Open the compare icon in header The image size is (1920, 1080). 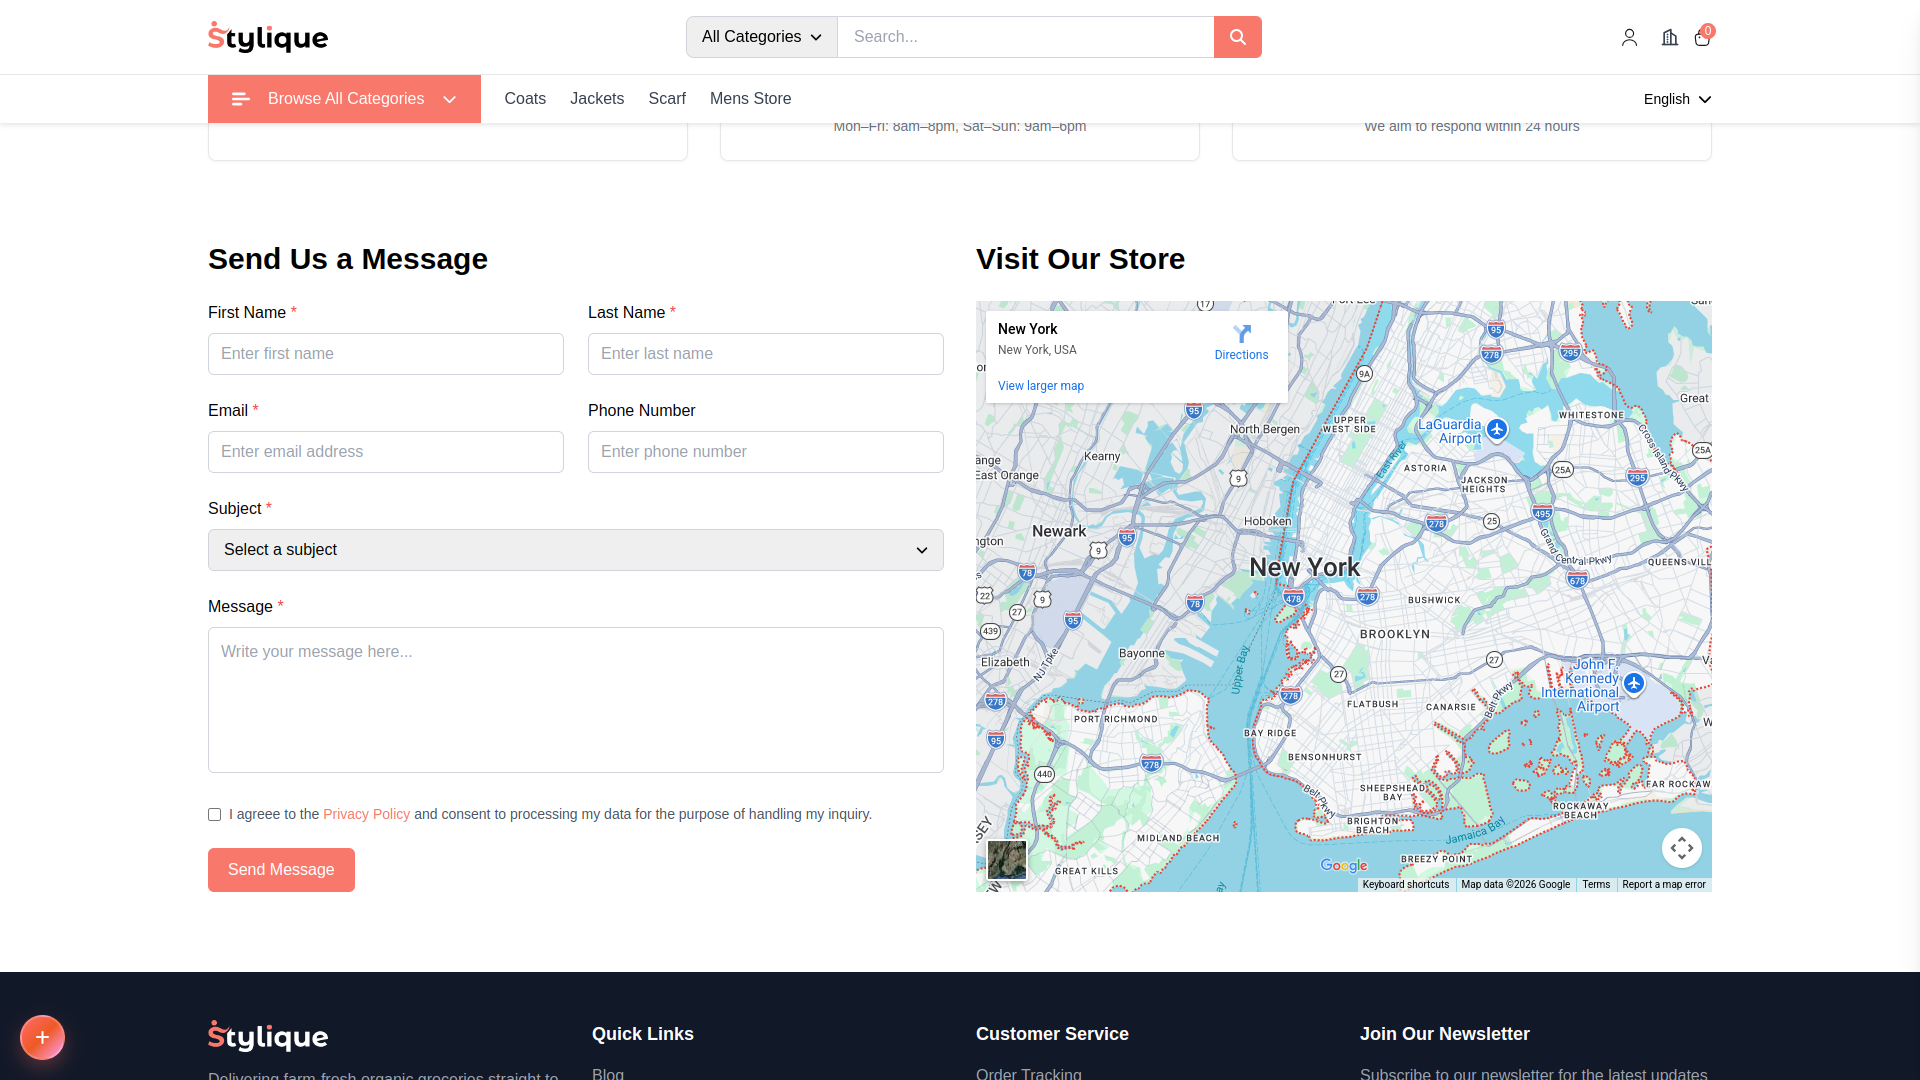pos(1669,37)
